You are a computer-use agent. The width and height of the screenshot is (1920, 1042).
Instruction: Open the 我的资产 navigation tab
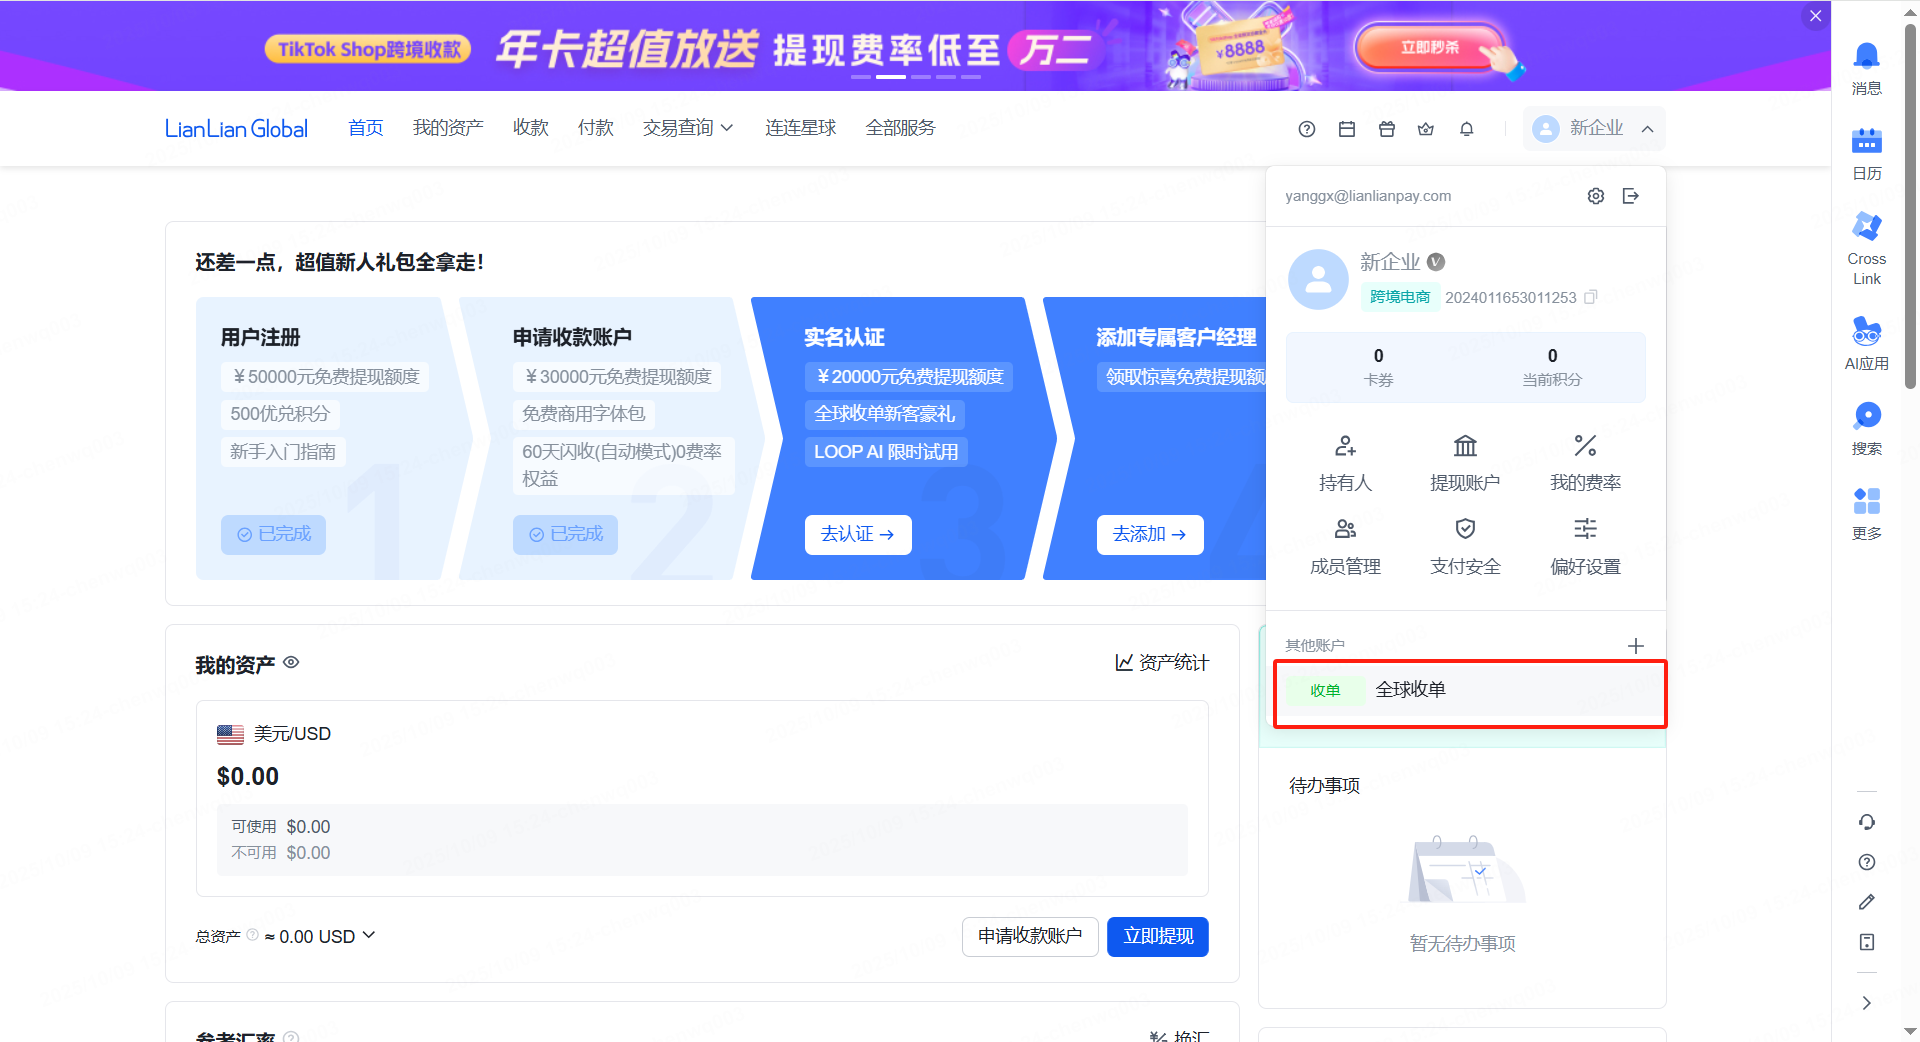pyautogui.click(x=448, y=128)
